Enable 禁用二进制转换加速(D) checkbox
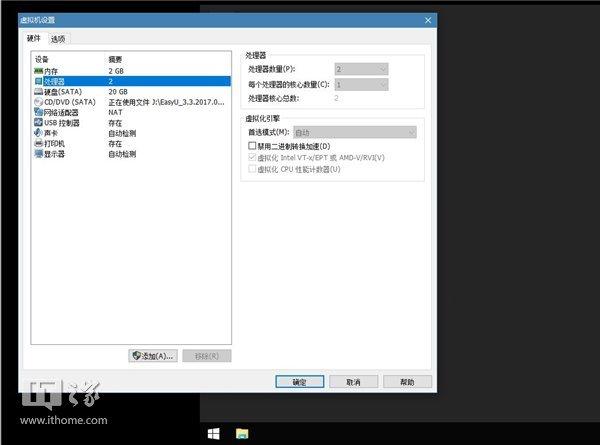Image resolution: width=600 pixels, height=445 pixels. click(x=252, y=146)
